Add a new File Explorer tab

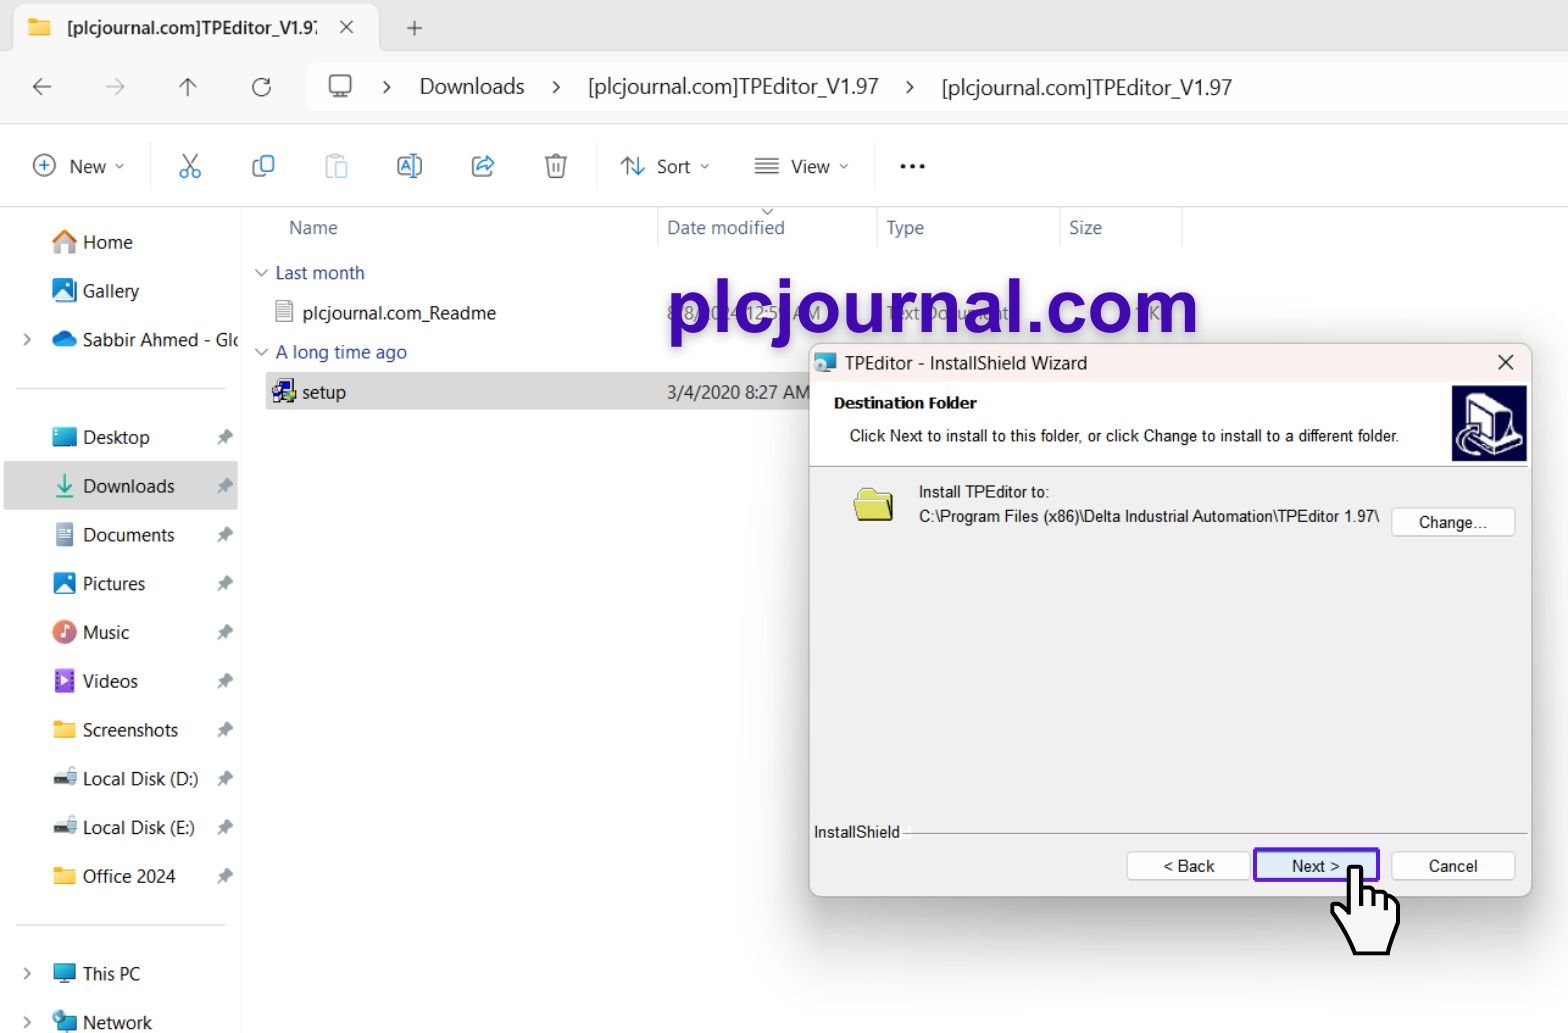414,28
